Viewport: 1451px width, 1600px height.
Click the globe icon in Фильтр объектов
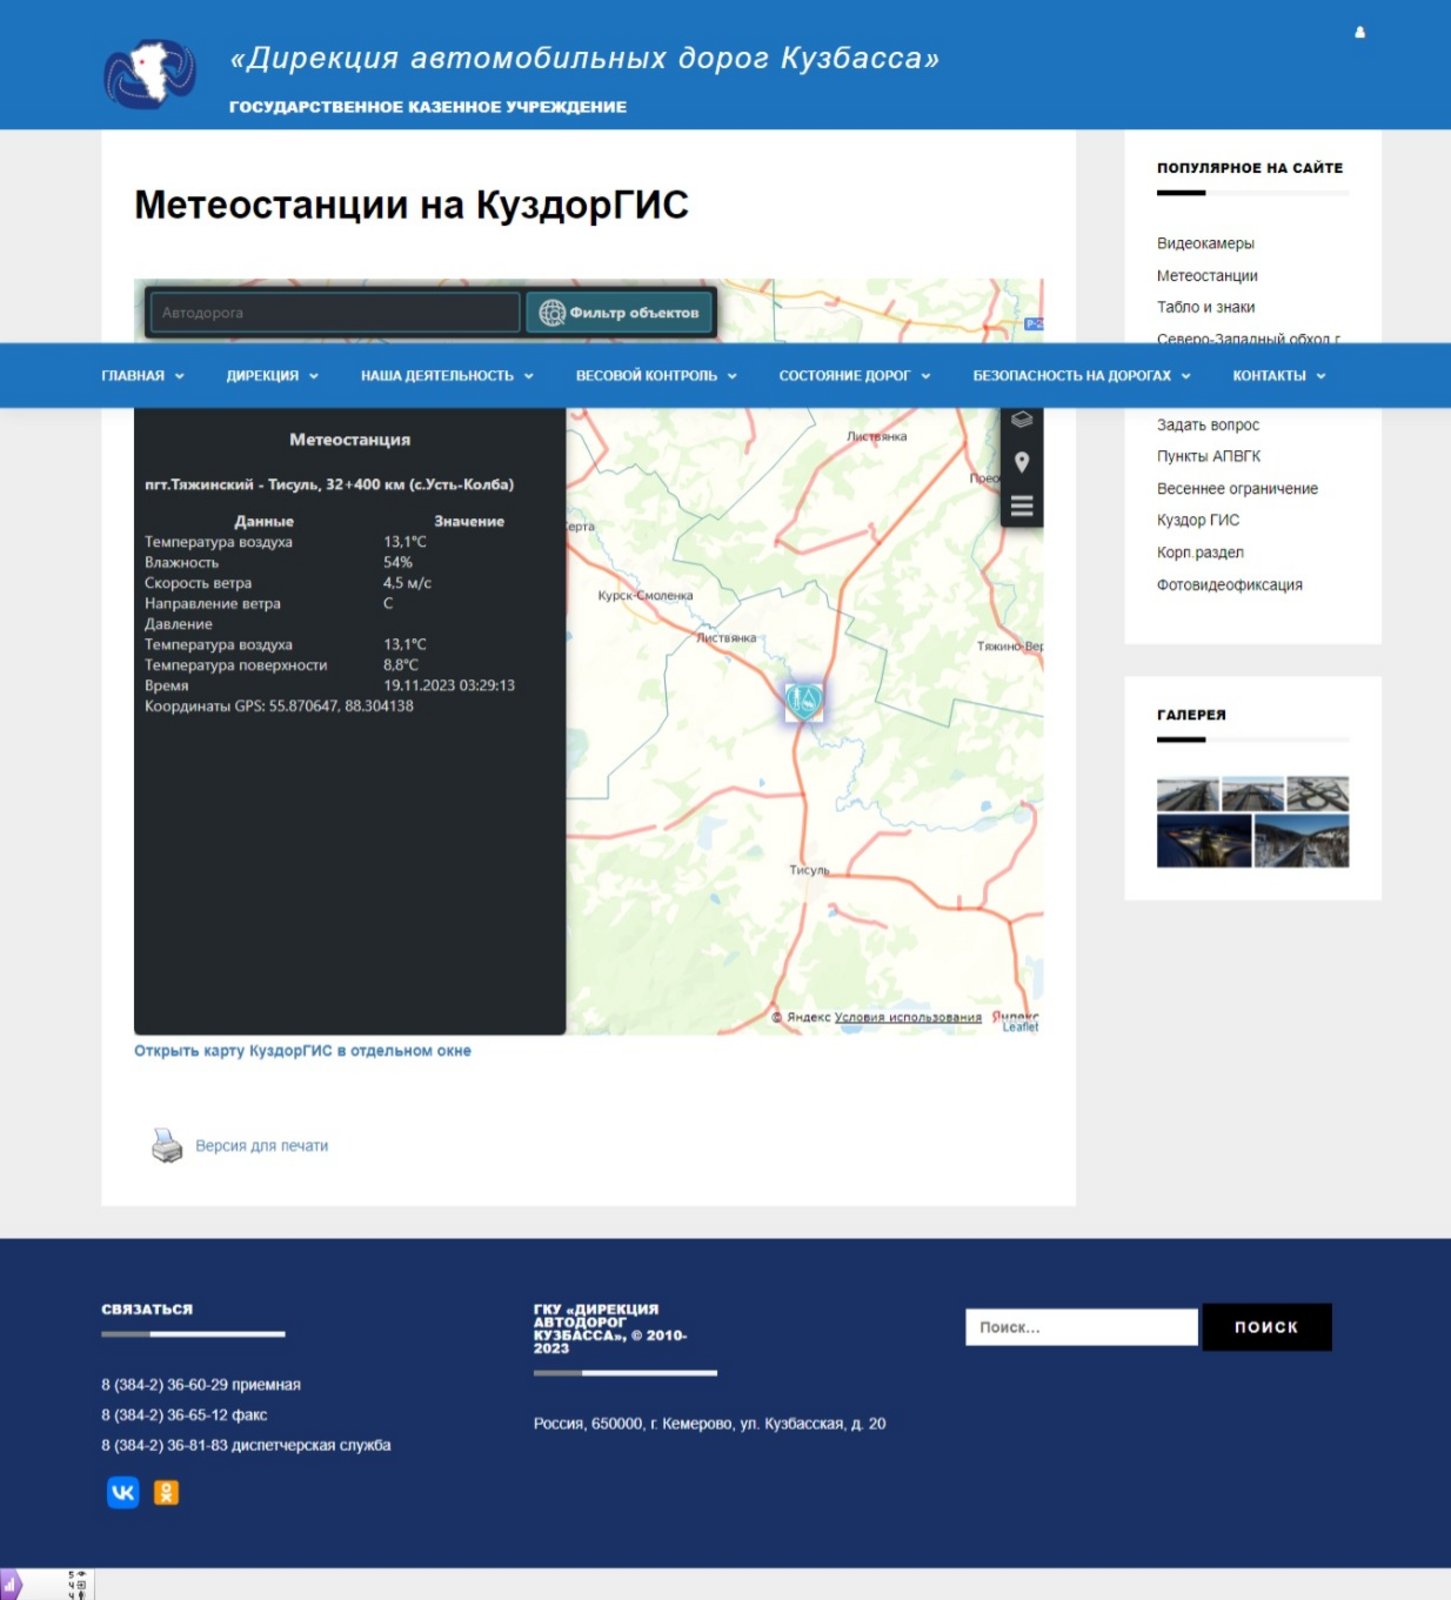pos(552,313)
